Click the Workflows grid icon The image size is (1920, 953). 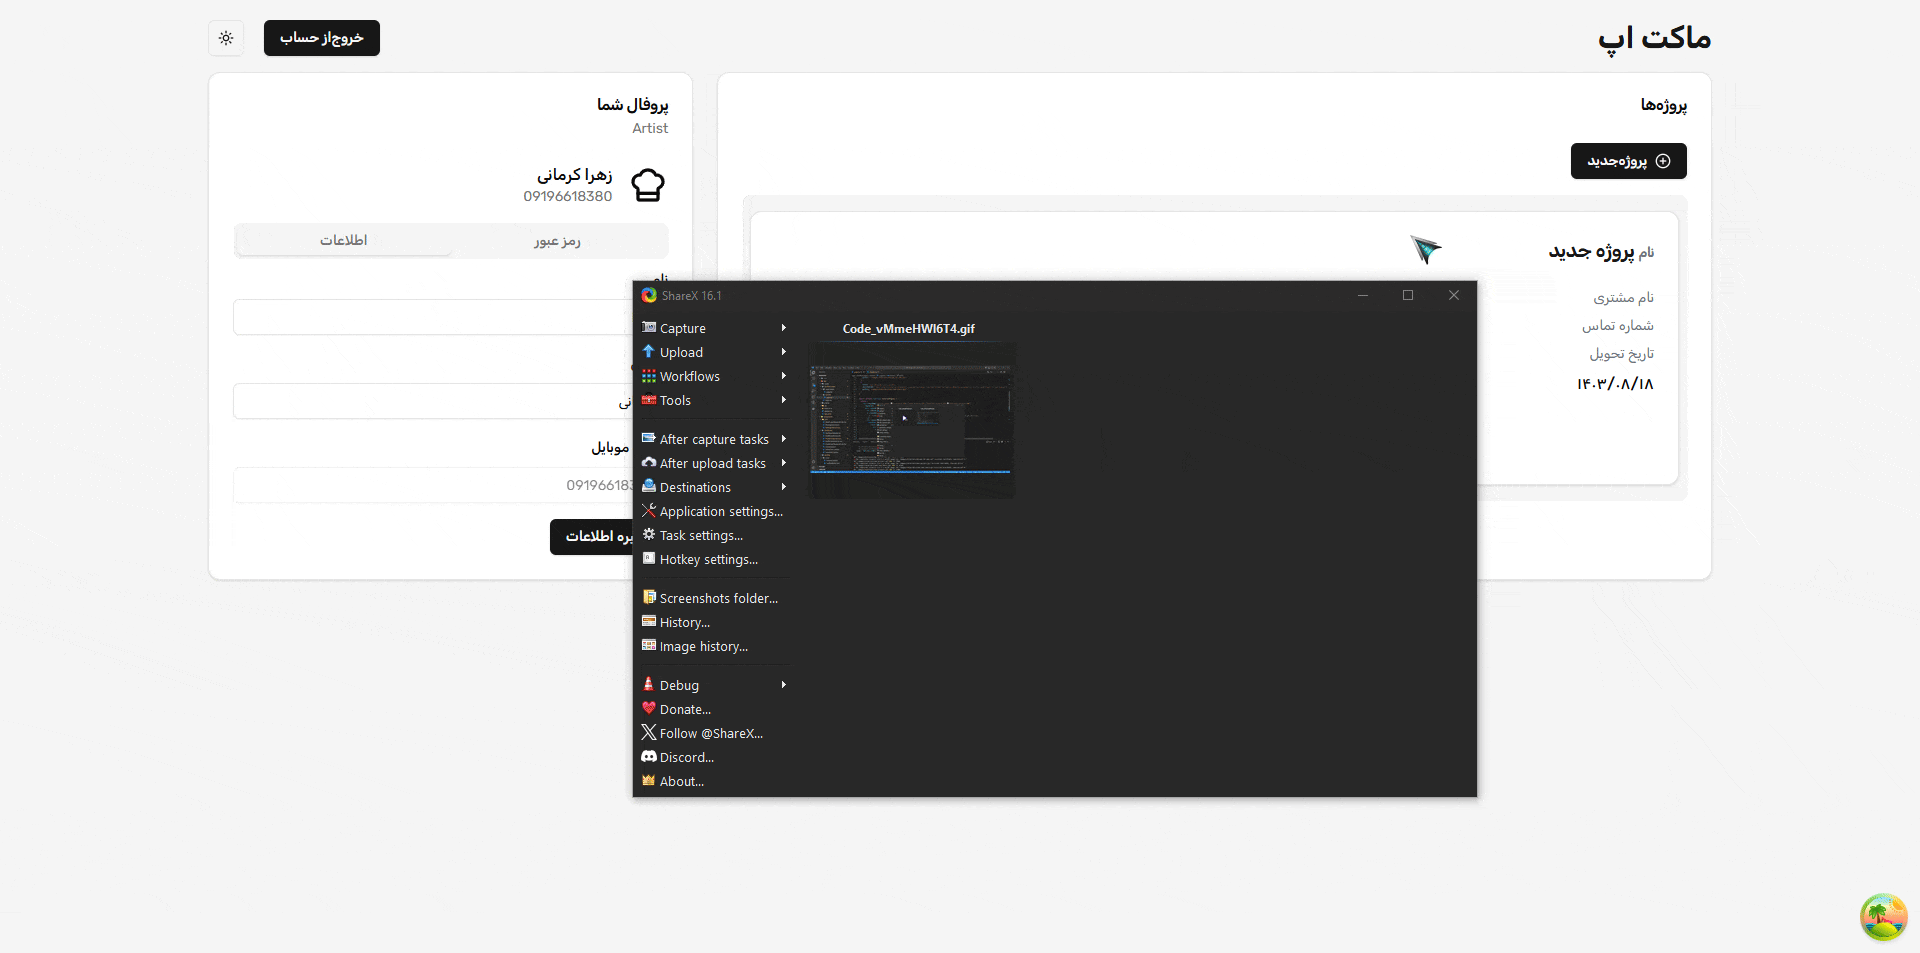tap(649, 376)
